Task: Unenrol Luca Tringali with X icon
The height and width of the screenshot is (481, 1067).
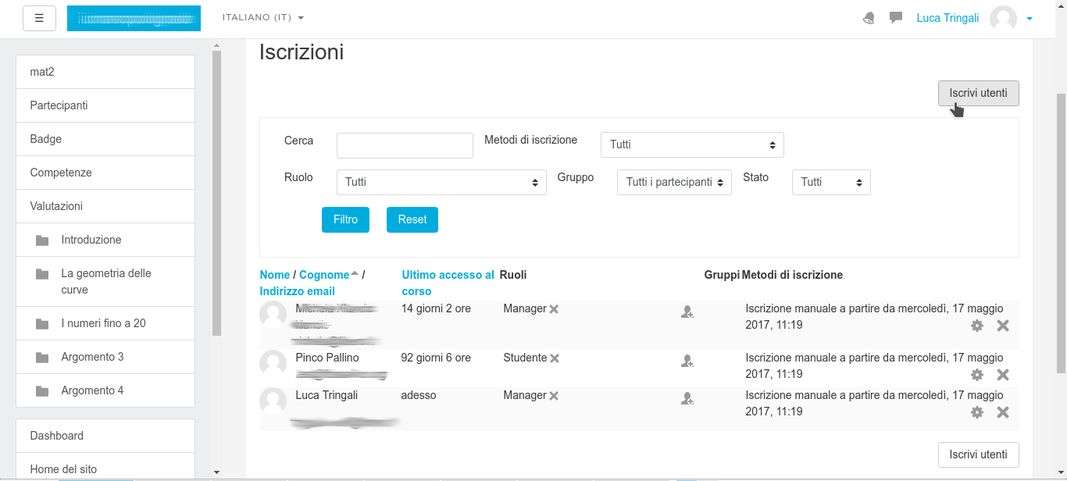Action: [x=1002, y=412]
